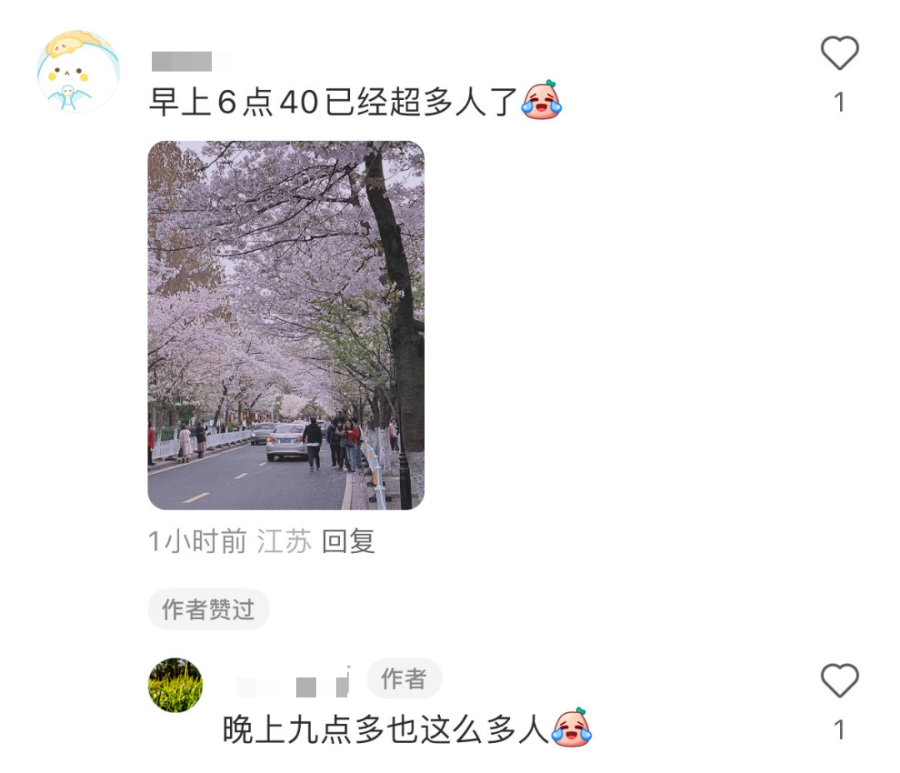Screen dimensions: 900x773
Task: Open the author's green grass avatar
Action: point(175,685)
